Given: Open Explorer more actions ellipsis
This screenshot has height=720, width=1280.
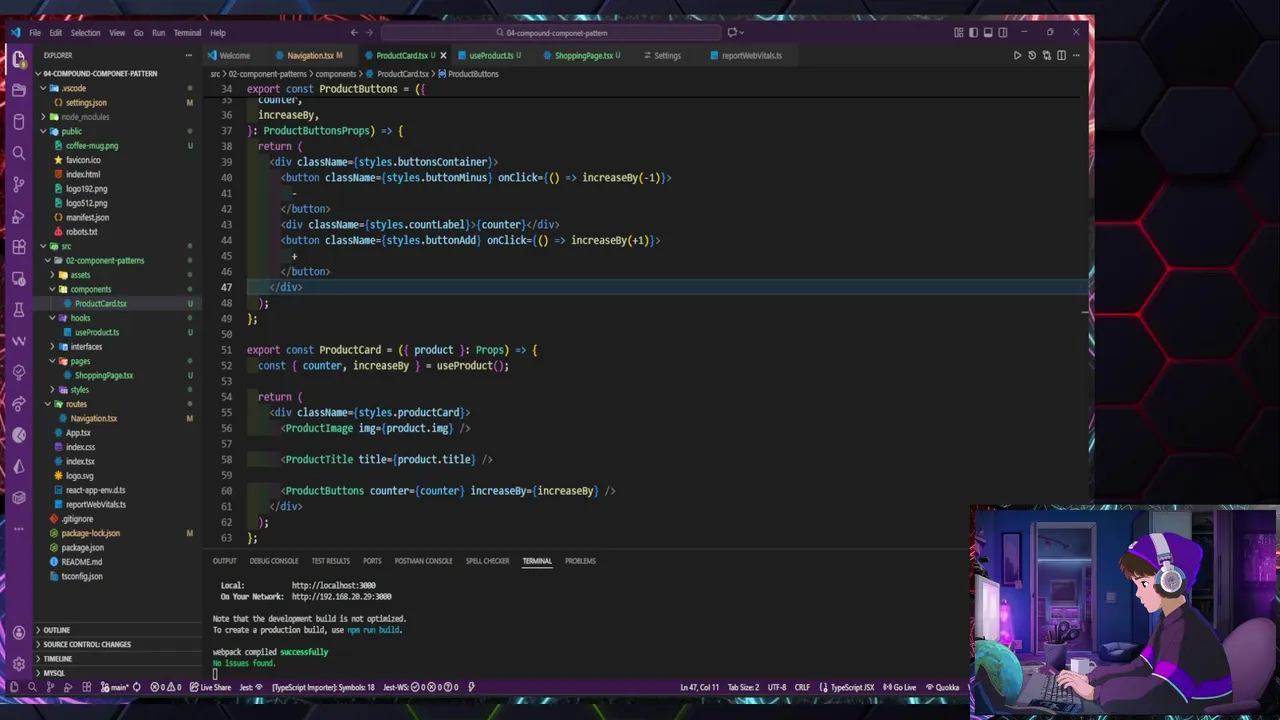Looking at the screenshot, I should pos(188,56).
